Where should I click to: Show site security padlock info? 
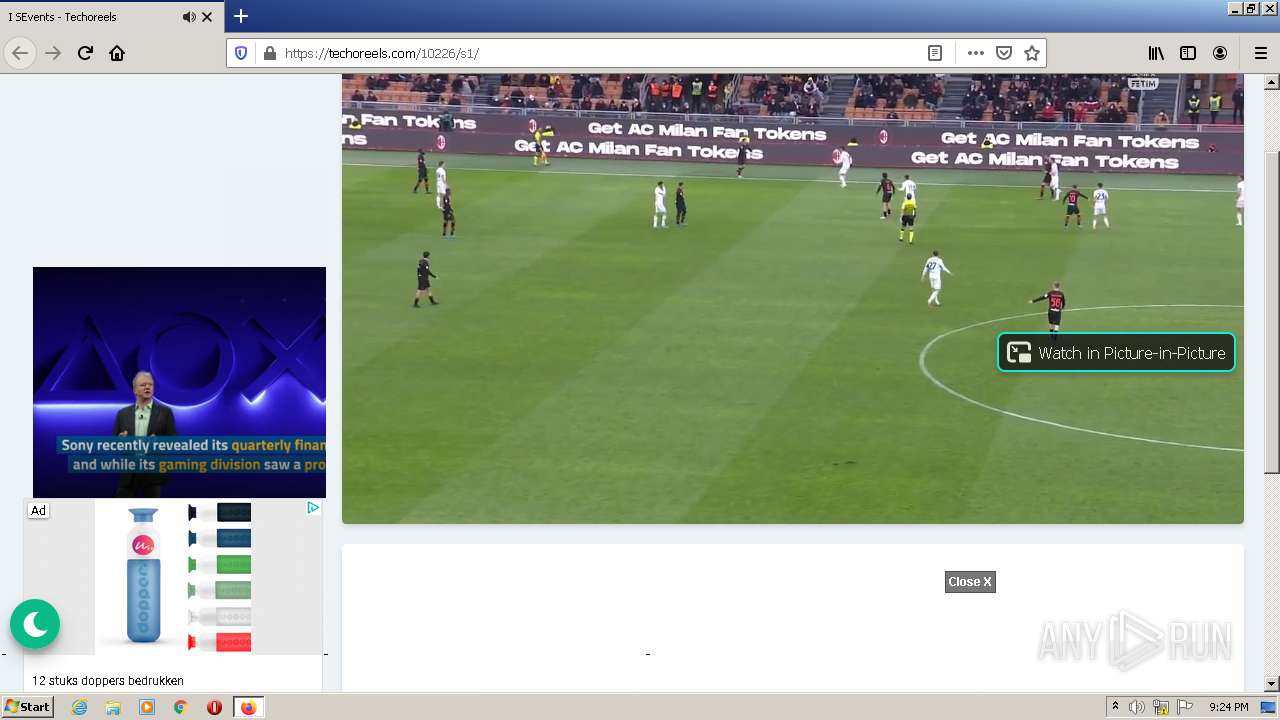tap(269, 53)
